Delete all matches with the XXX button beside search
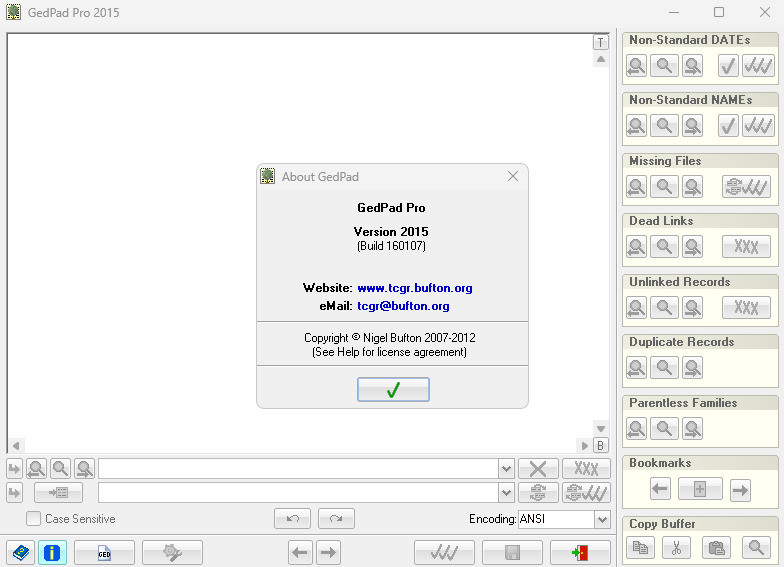The height and width of the screenshot is (567, 784). coord(586,469)
